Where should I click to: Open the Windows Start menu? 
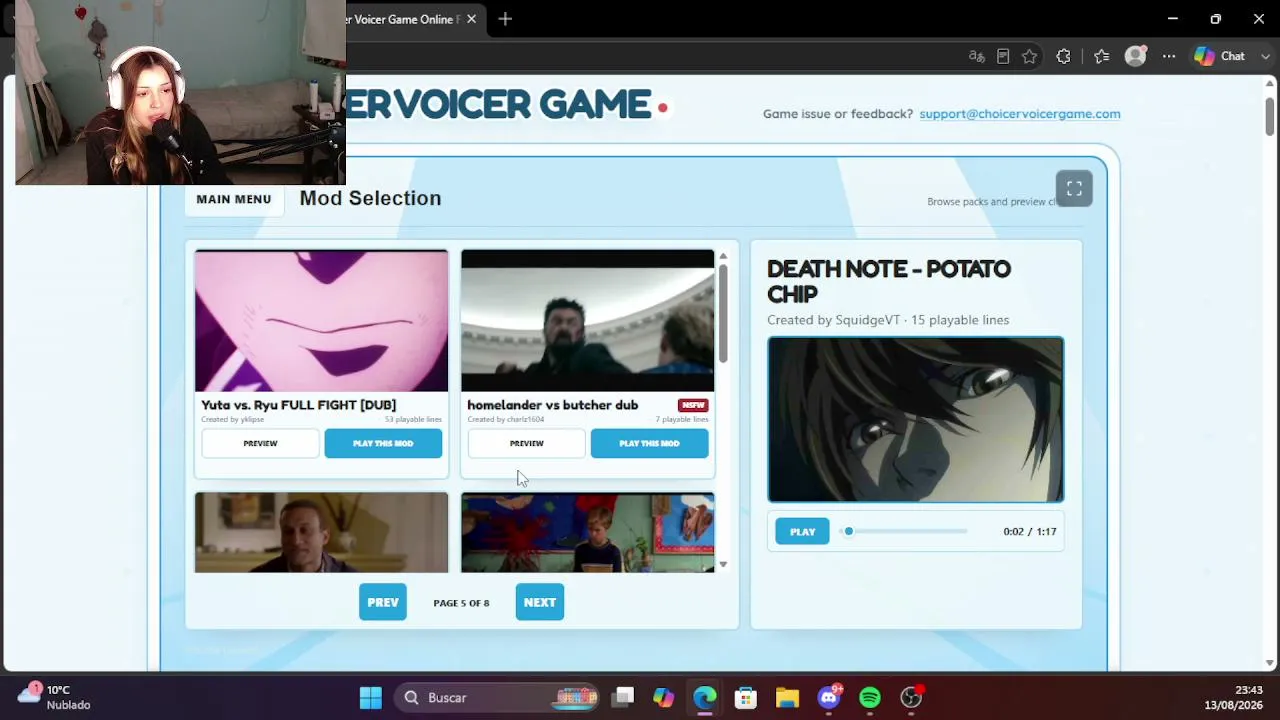coord(371,697)
